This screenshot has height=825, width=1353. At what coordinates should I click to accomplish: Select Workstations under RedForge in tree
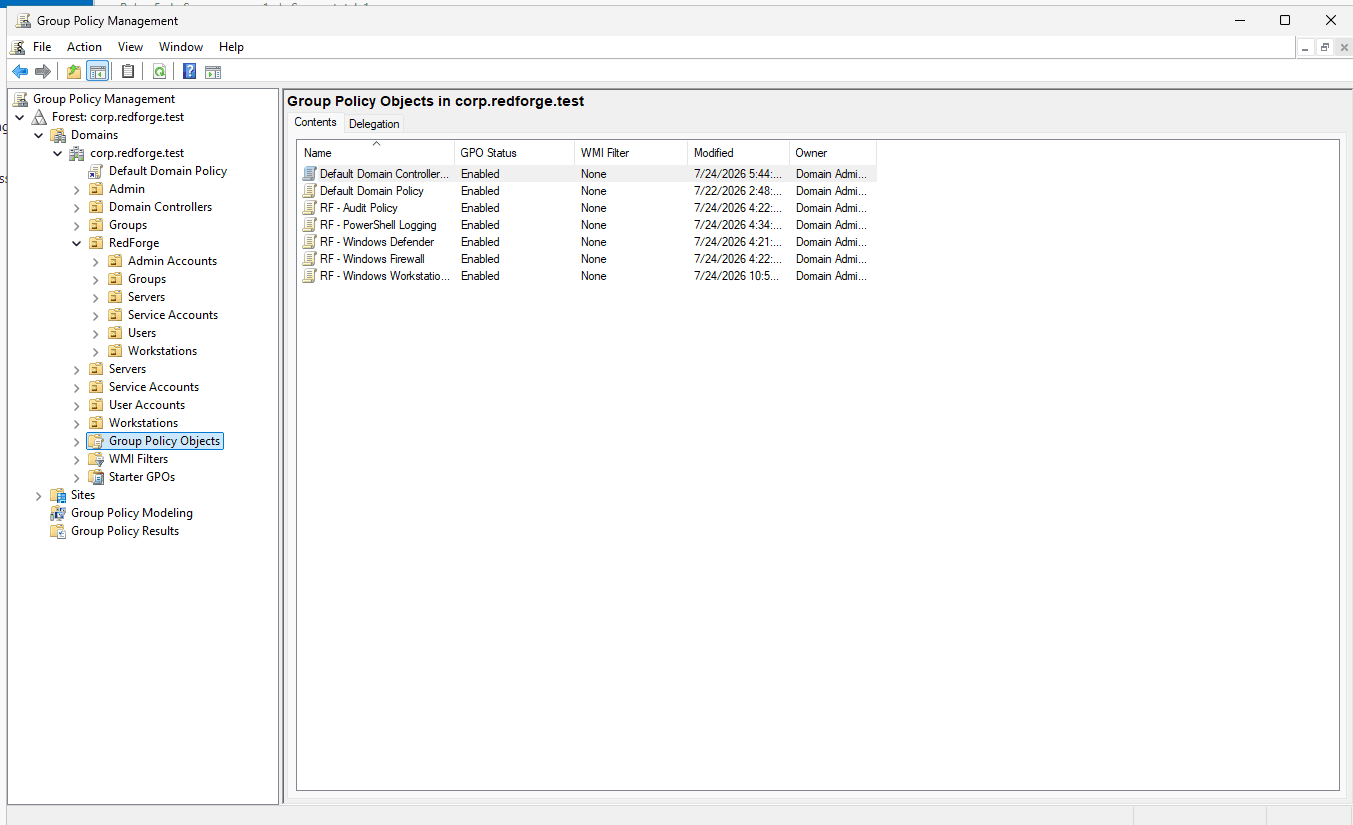162,351
